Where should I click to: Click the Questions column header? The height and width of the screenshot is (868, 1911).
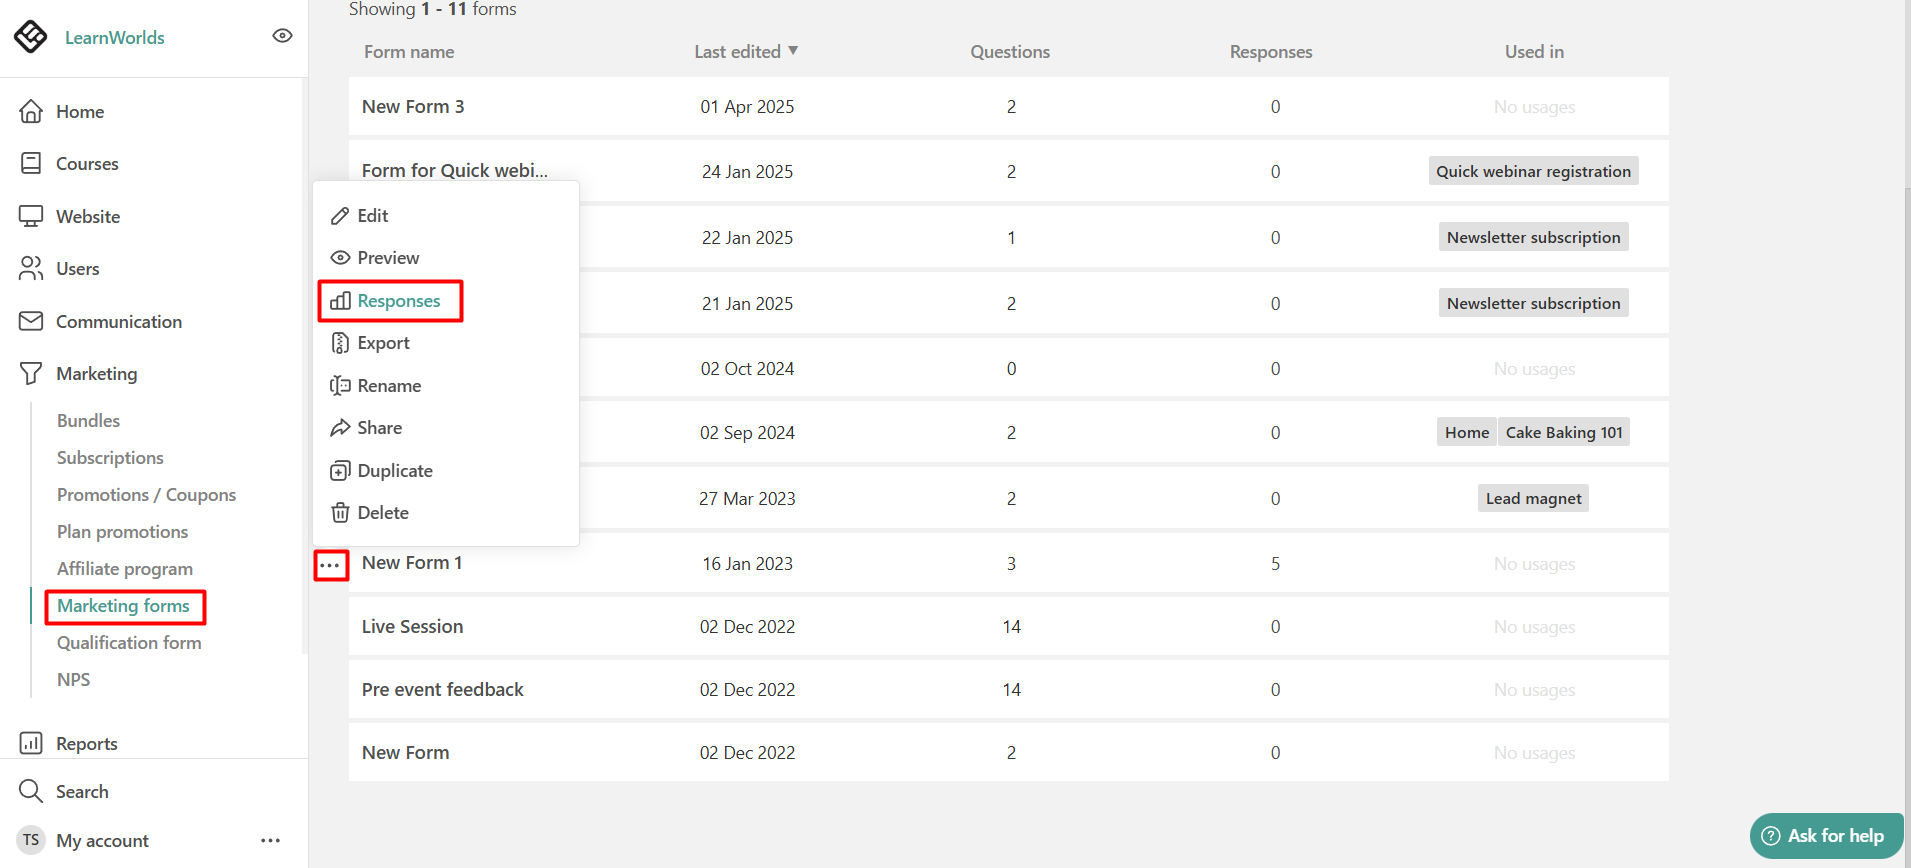pos(1010,52)
